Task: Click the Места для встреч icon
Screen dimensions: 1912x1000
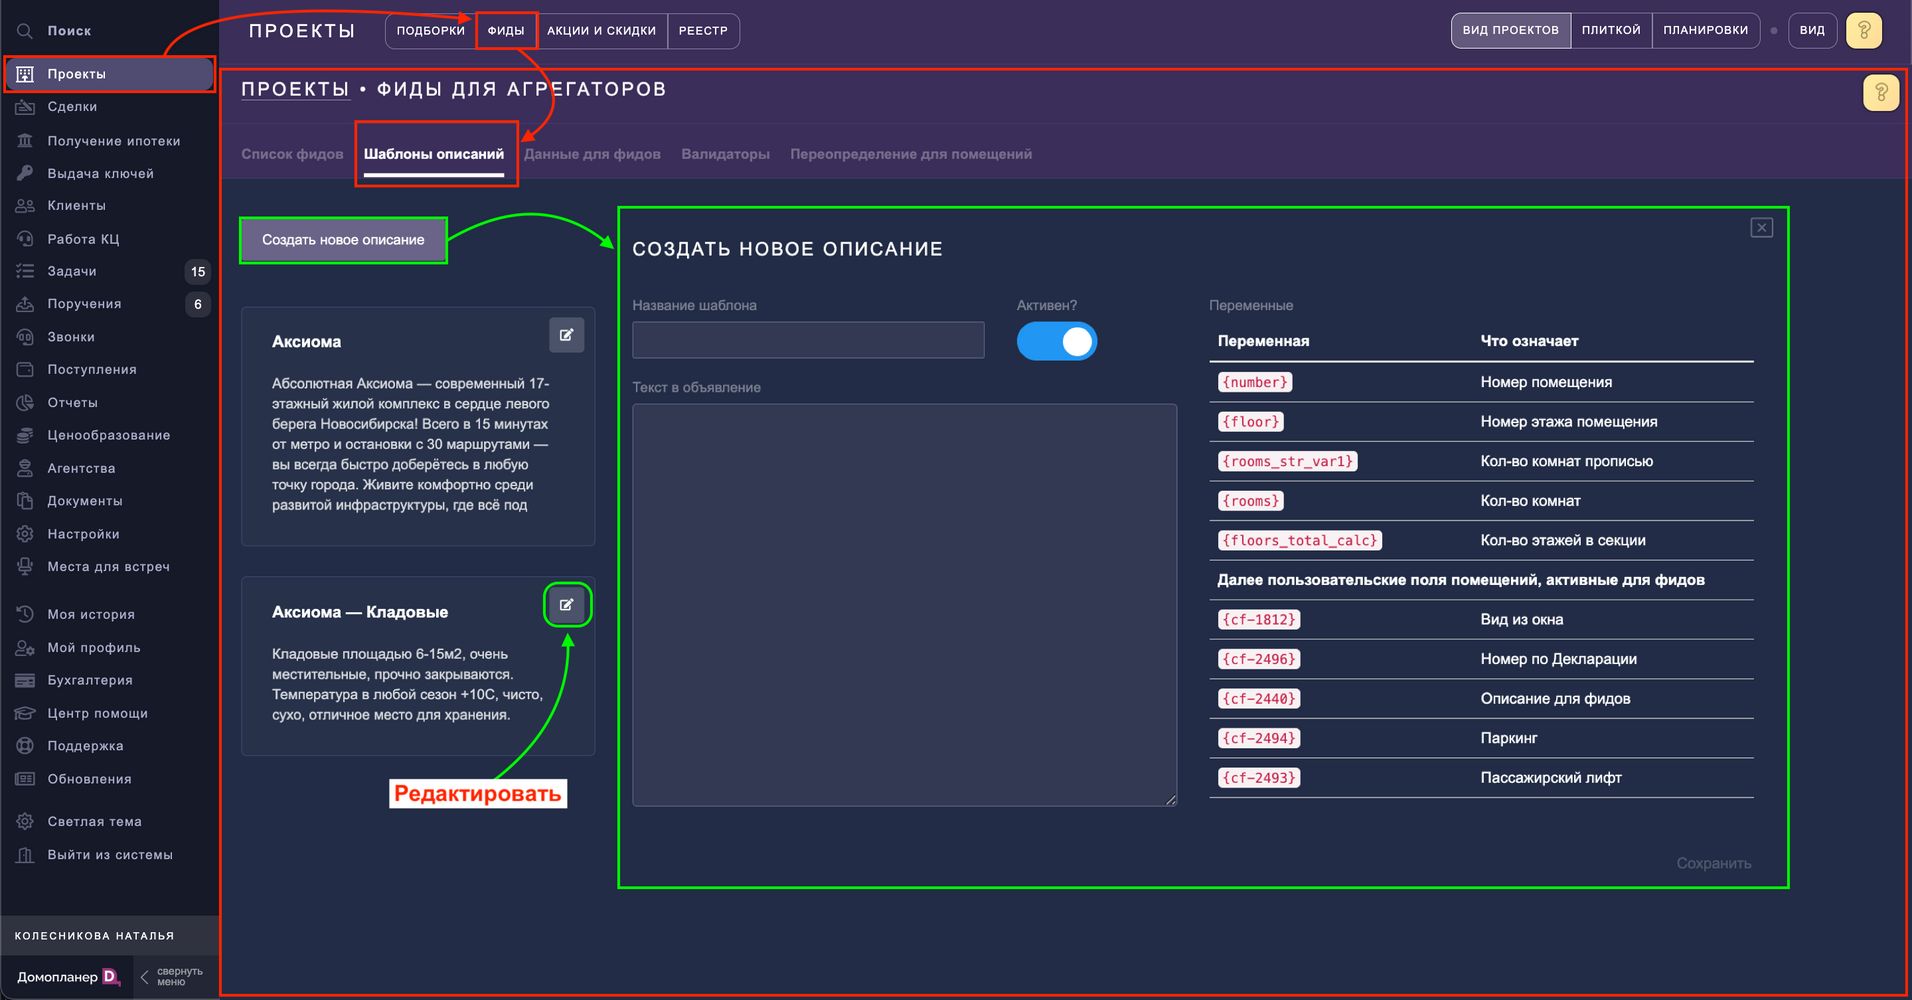Action: pos(25,566)
